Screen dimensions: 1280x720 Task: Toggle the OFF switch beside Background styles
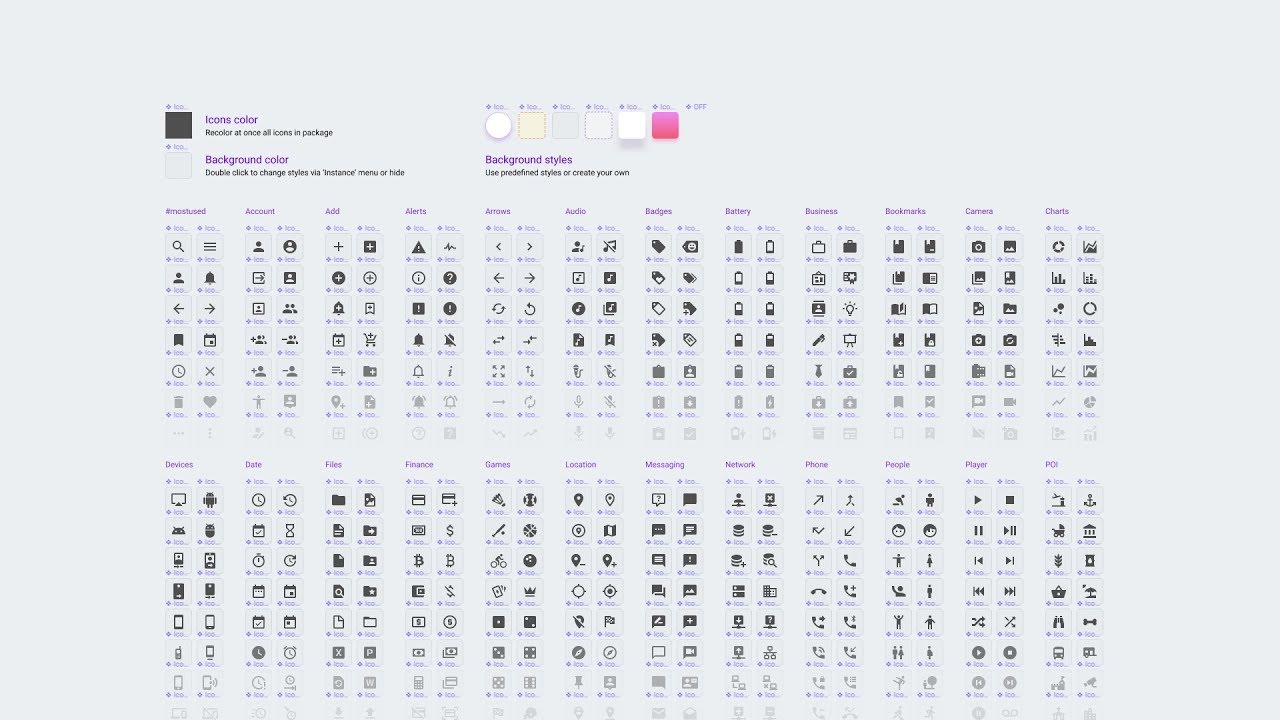tap(699, 106)
